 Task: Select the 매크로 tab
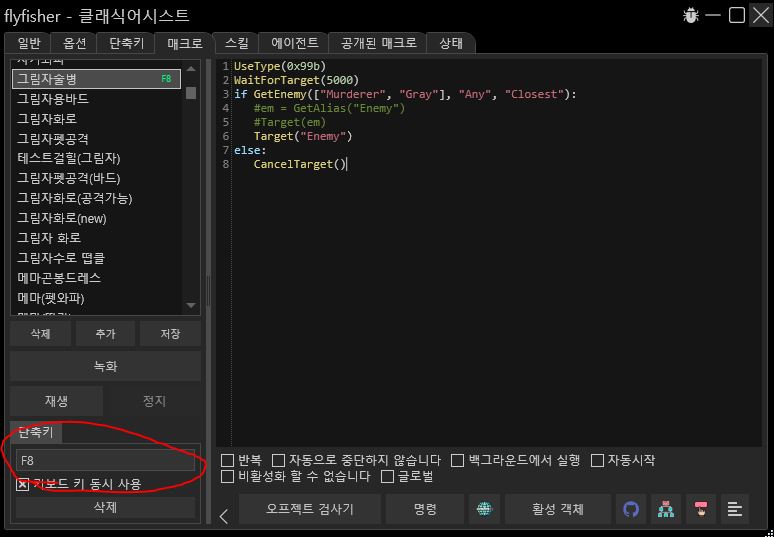(x=185, y=43)
